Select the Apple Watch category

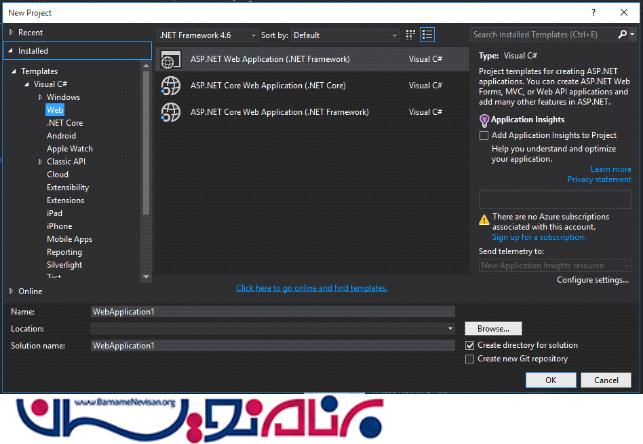pyautogui.click(x=70, y=149)
